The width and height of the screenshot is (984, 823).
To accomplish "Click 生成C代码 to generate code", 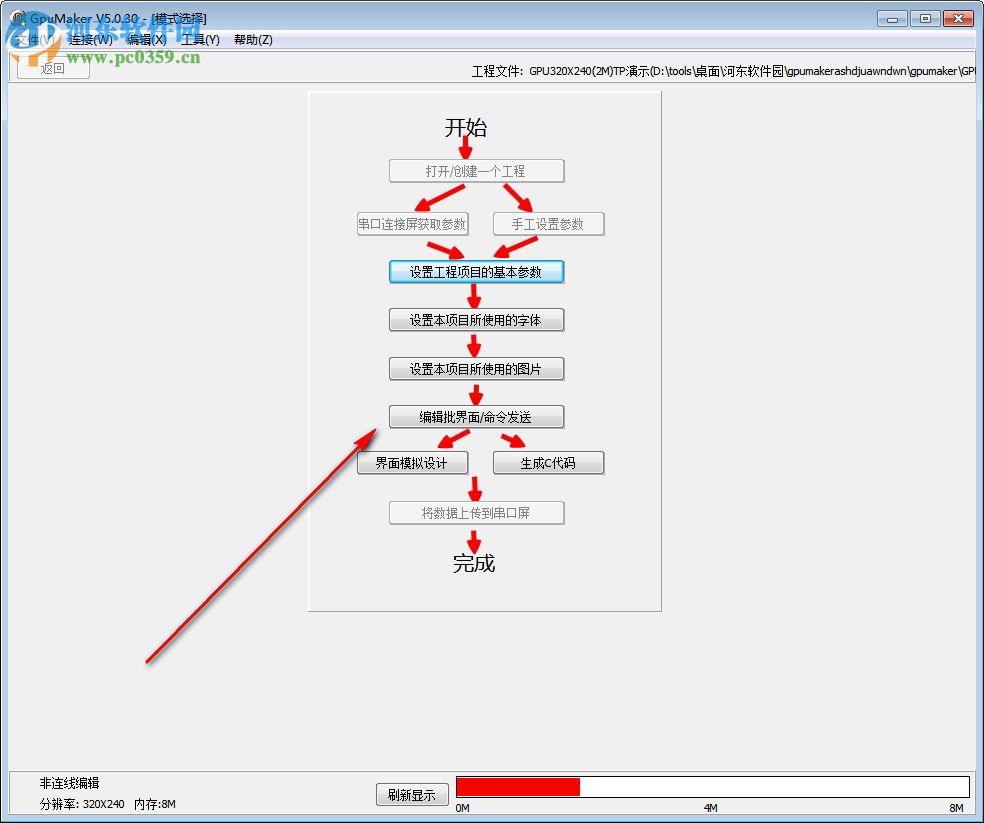I will (x=548, y=462).
